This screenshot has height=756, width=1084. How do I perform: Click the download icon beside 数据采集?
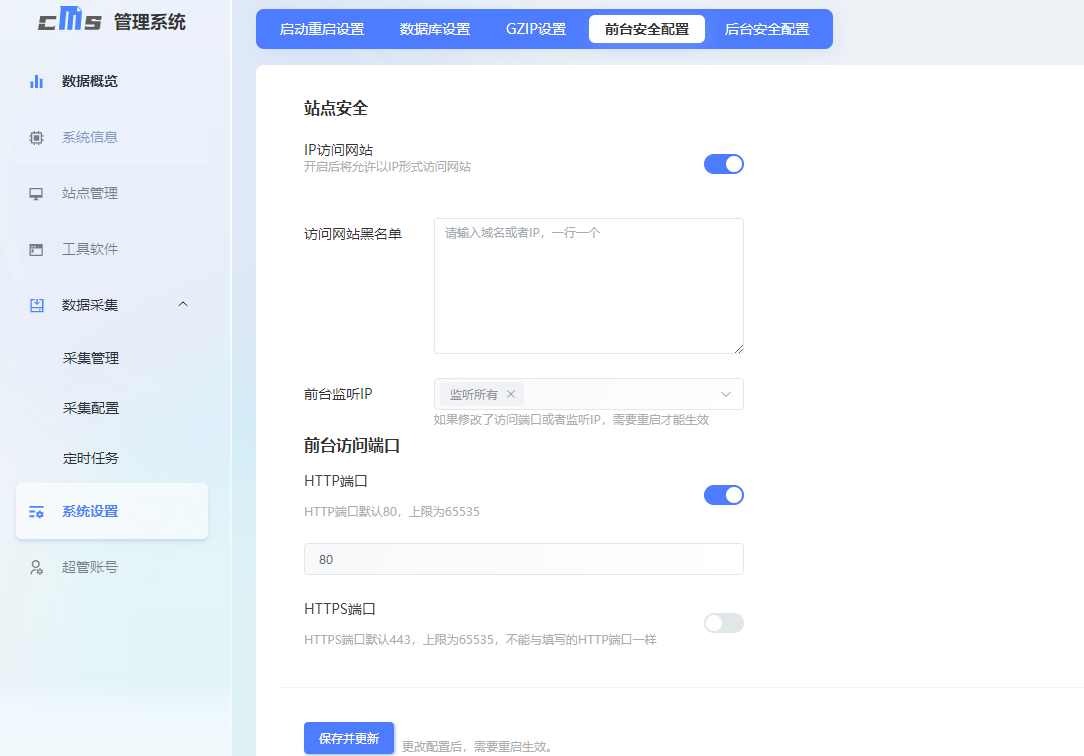37,305
